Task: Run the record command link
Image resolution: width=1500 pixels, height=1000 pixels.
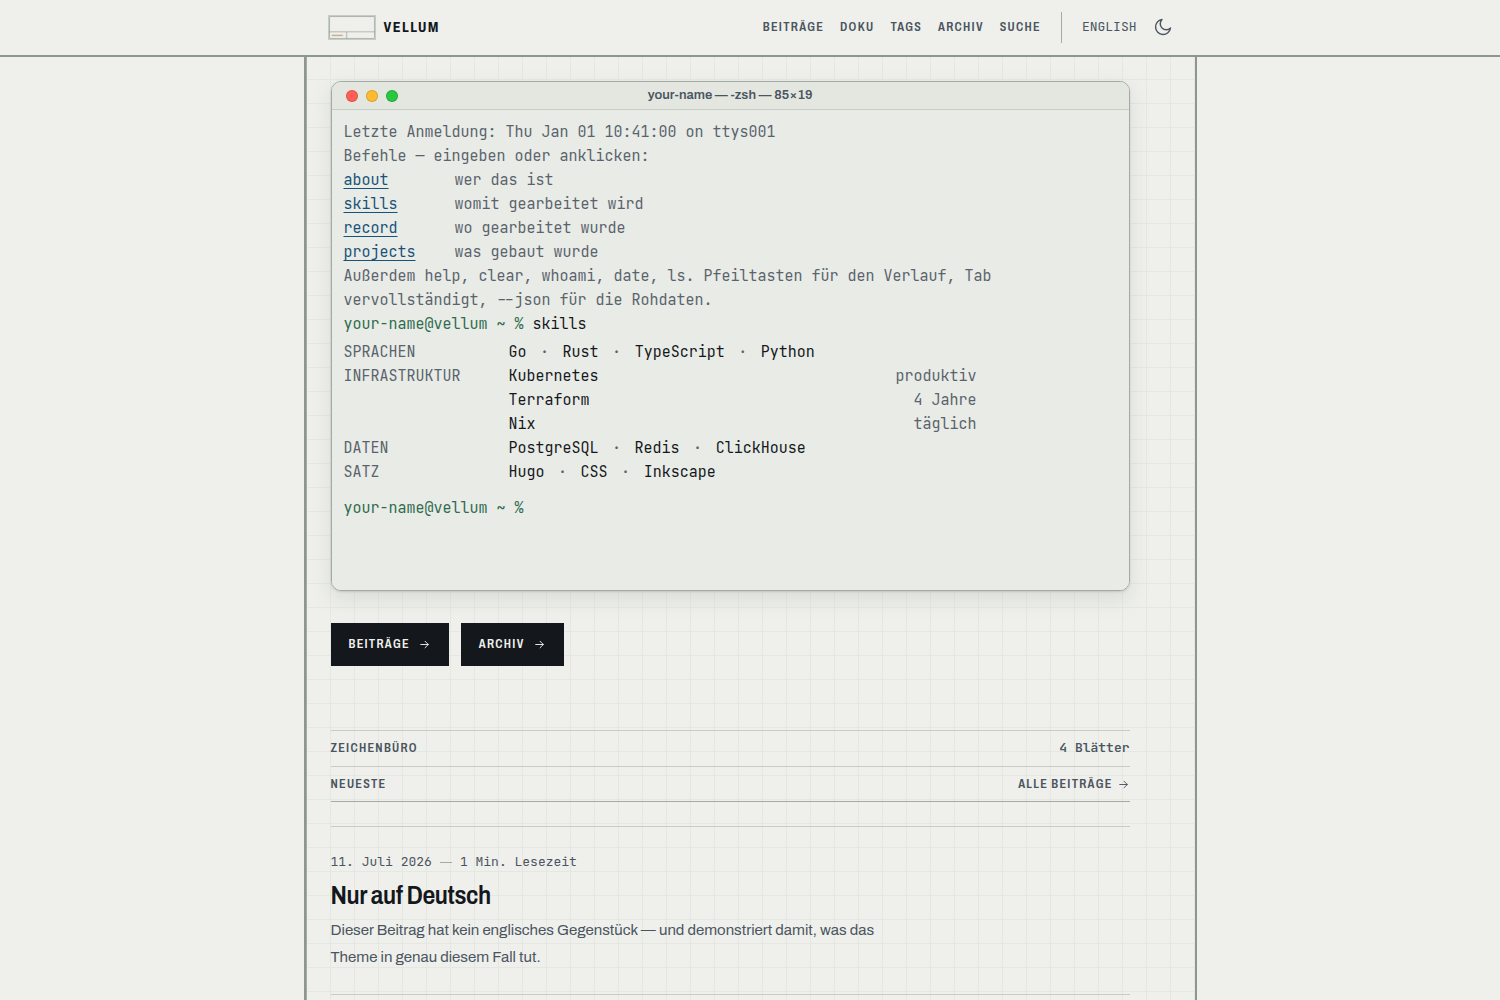Action: coord(370,228)
